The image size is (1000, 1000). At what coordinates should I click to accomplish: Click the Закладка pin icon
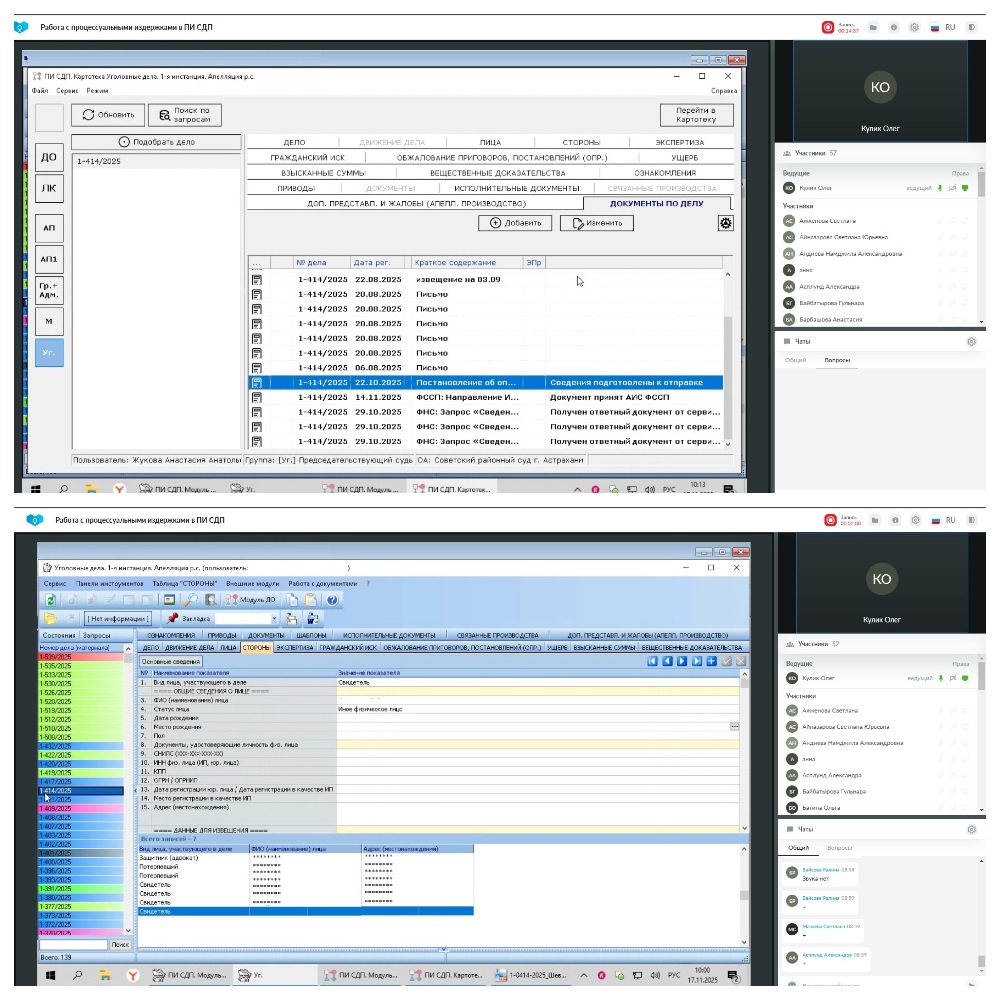[172, 618]
